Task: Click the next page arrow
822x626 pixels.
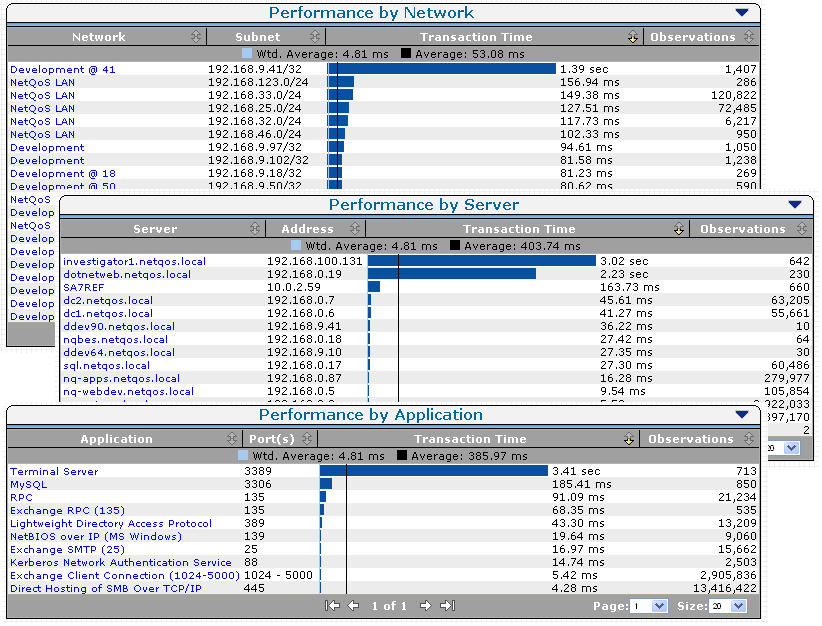Action: click(425, 605)
